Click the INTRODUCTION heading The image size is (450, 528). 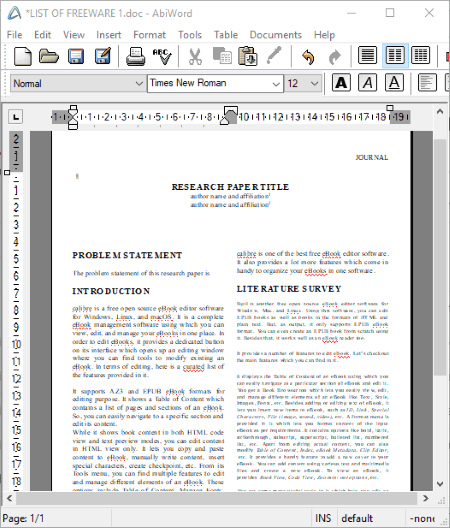[111, 291]
